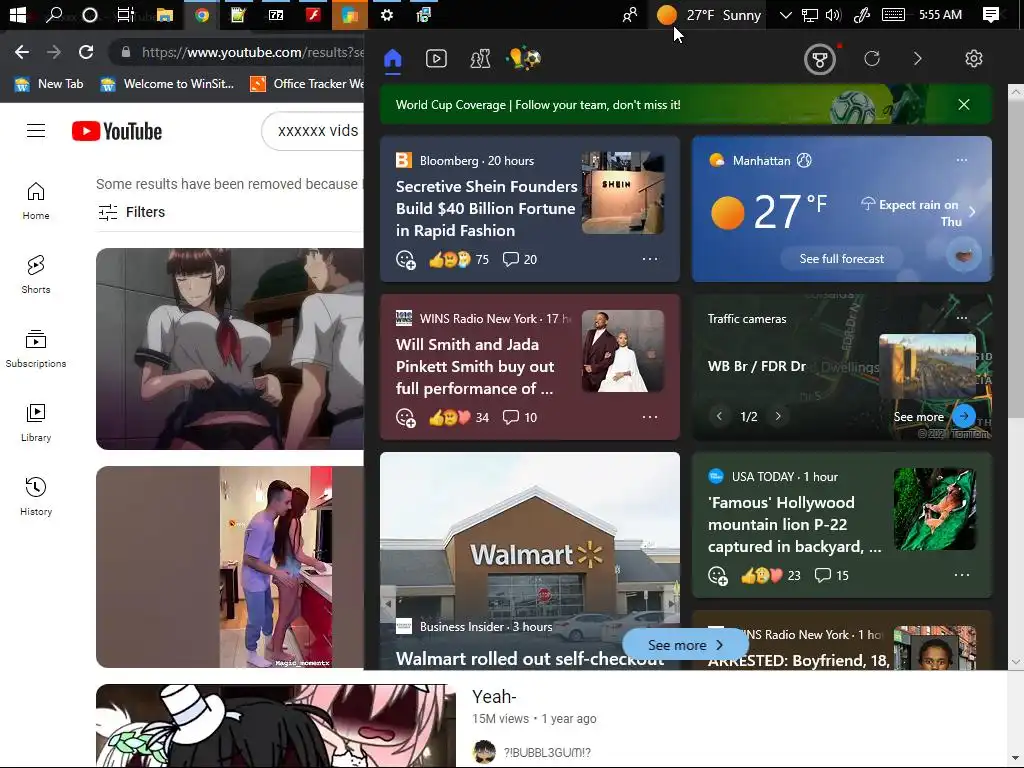Select the widget Watch video tab

pos(436,59)
